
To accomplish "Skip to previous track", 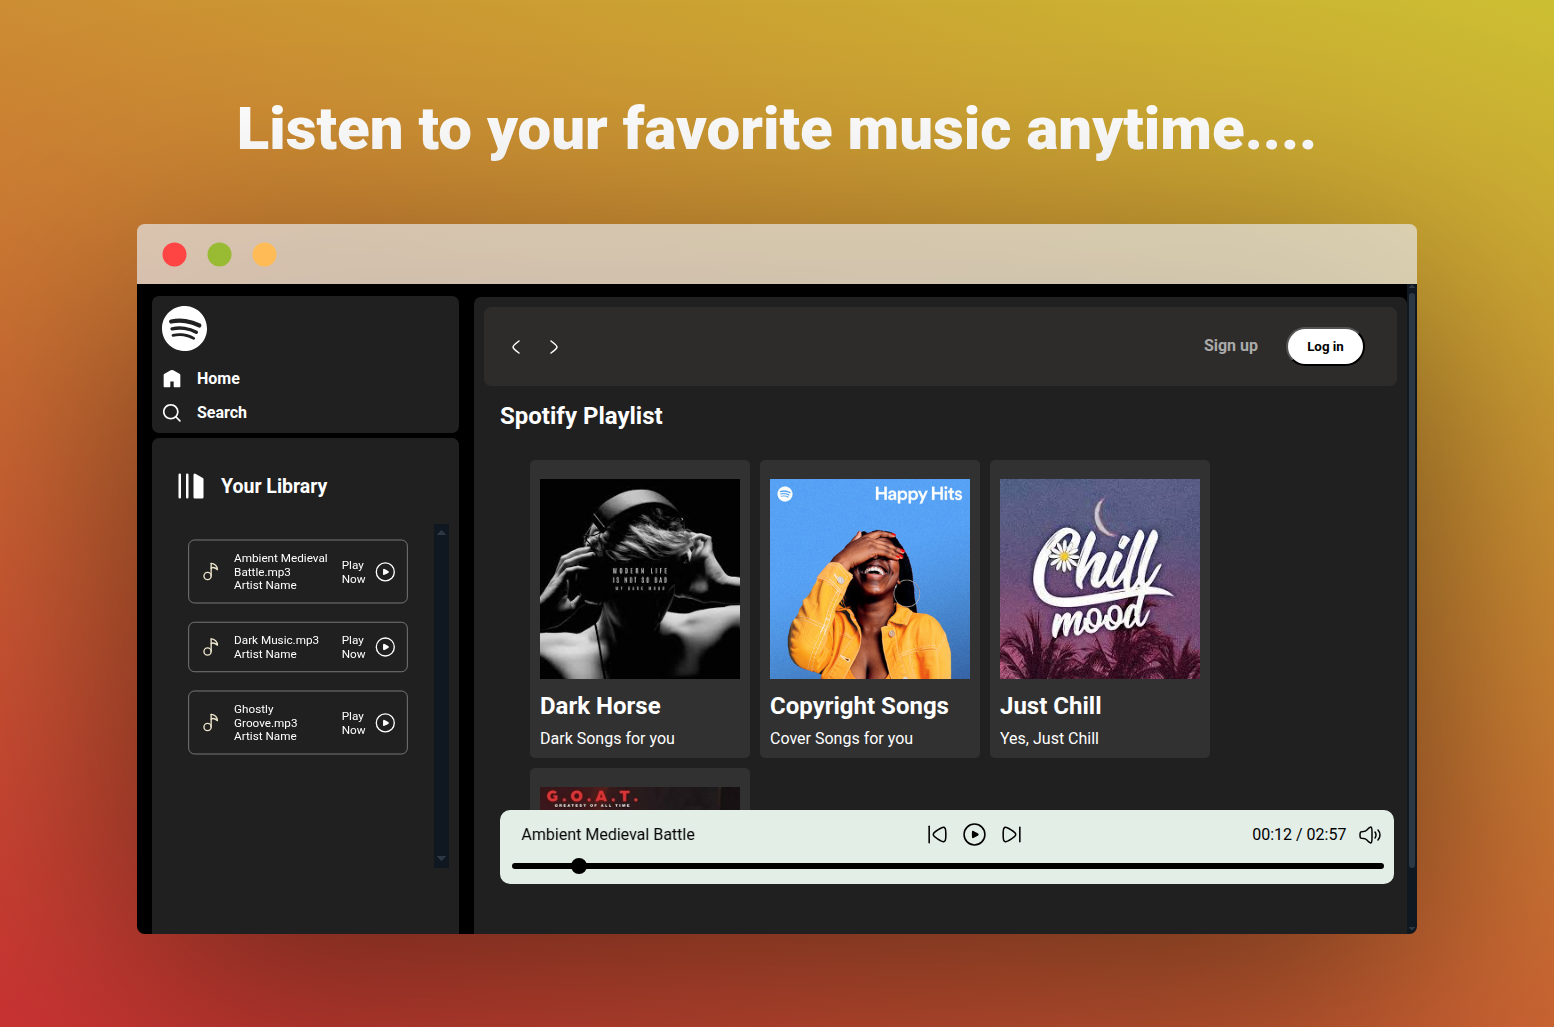I will click(937, 834).
